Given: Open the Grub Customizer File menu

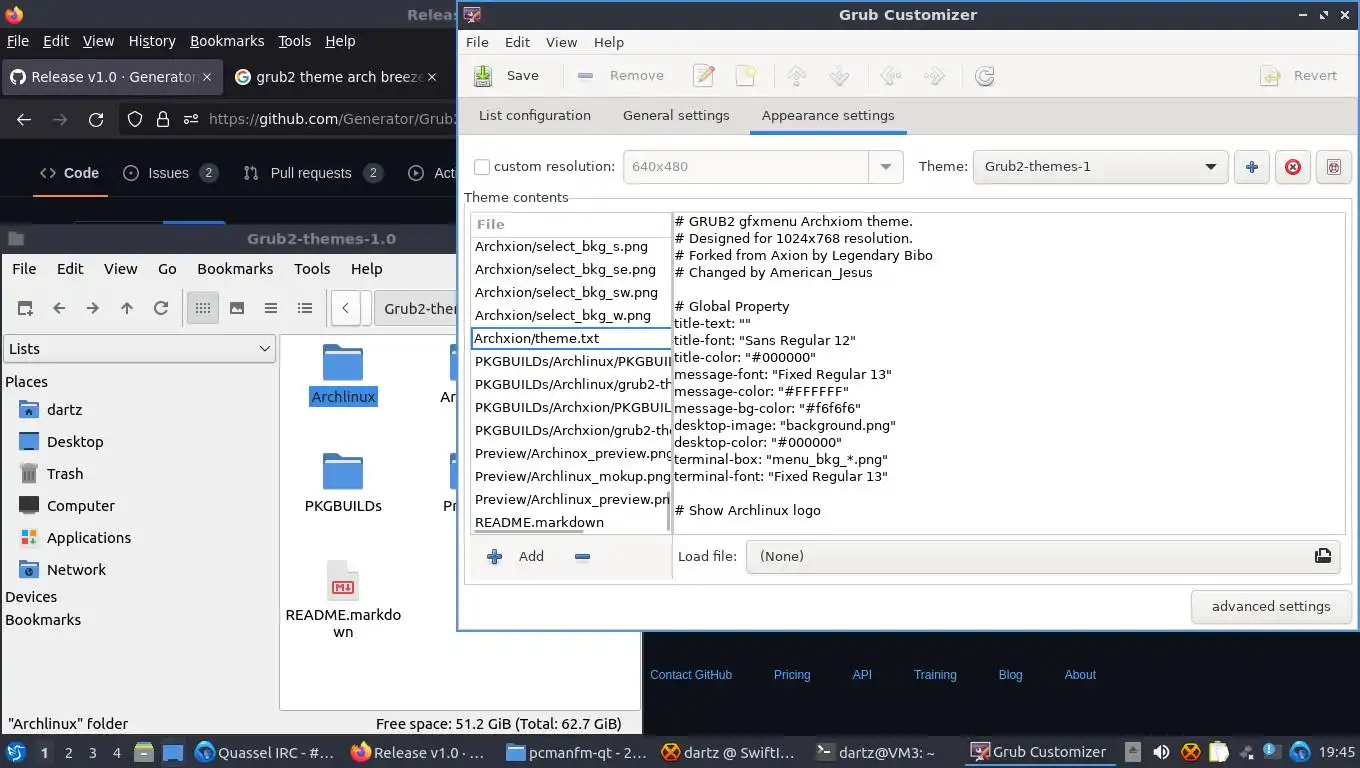Looking at the screenshot, I should [477, 42].
